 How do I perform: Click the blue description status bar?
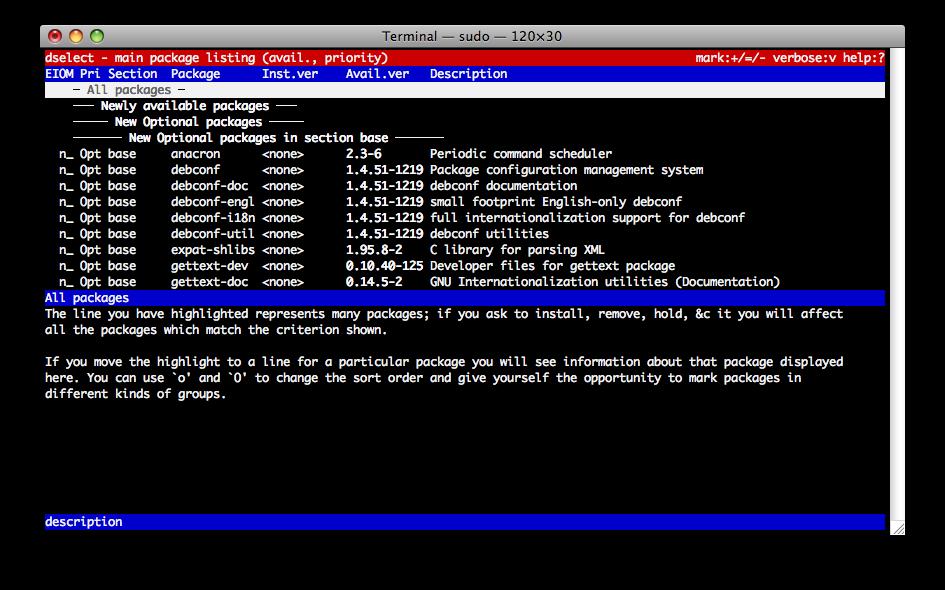coord(464,522)
